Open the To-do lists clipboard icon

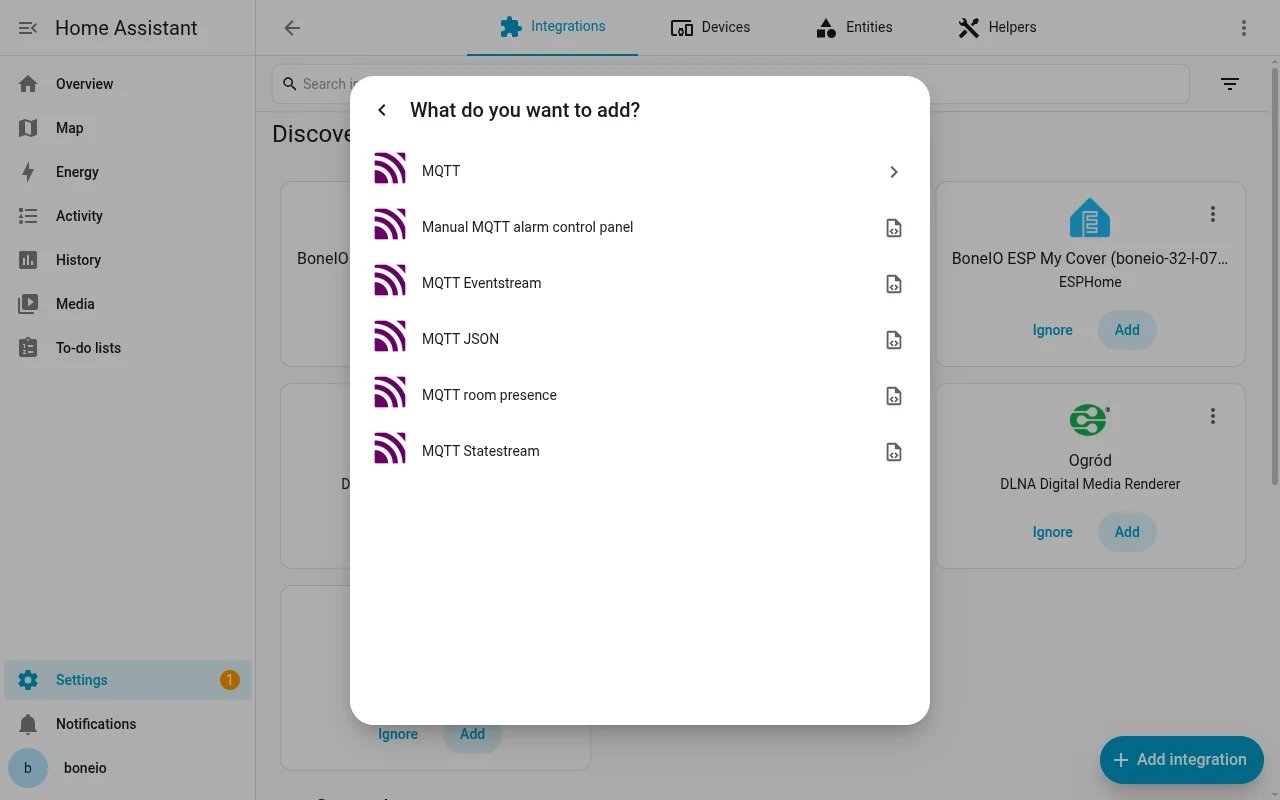click(28, 348)
